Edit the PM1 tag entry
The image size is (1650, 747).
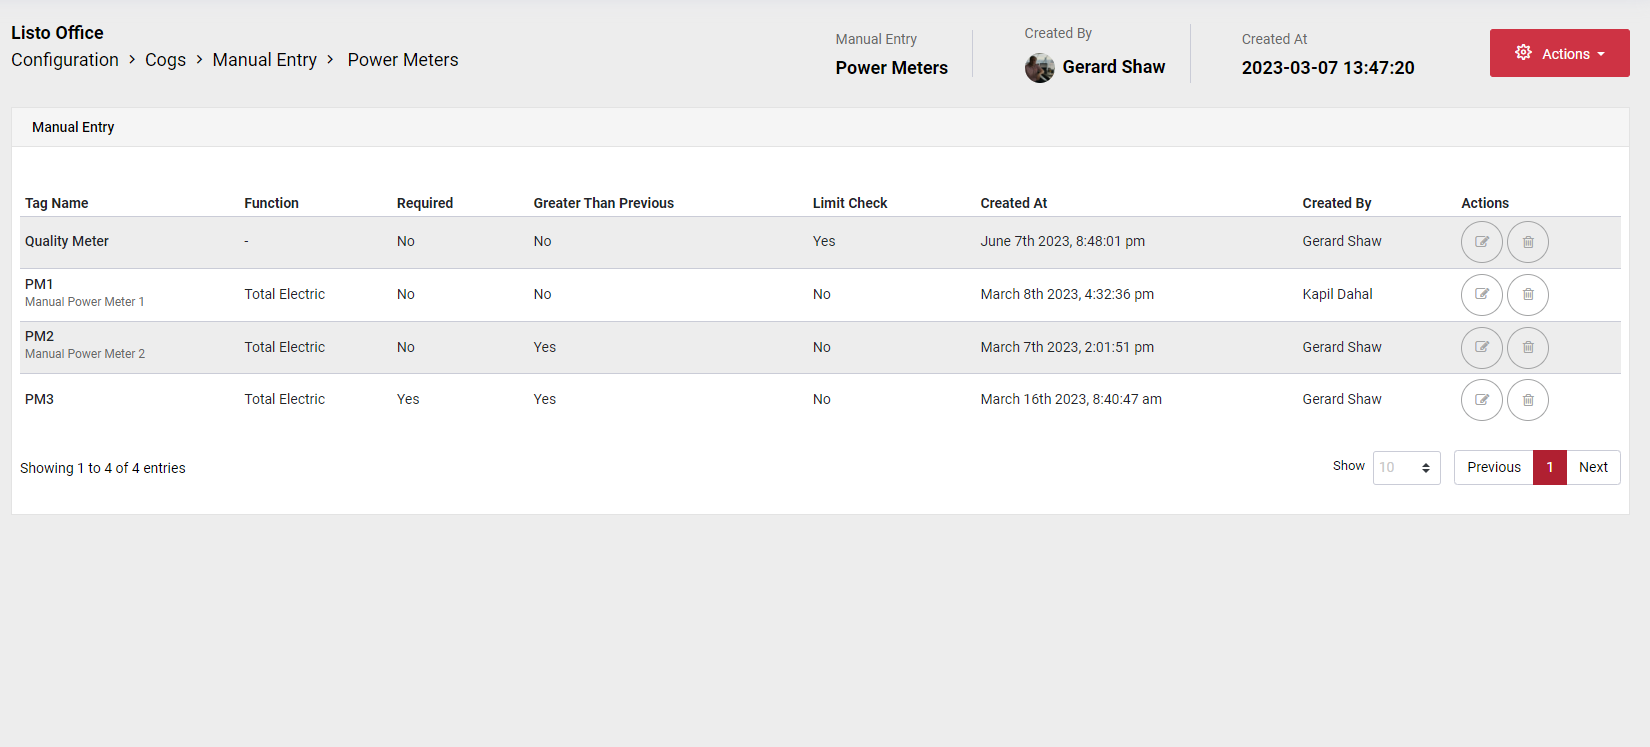tap(1481, 295)
